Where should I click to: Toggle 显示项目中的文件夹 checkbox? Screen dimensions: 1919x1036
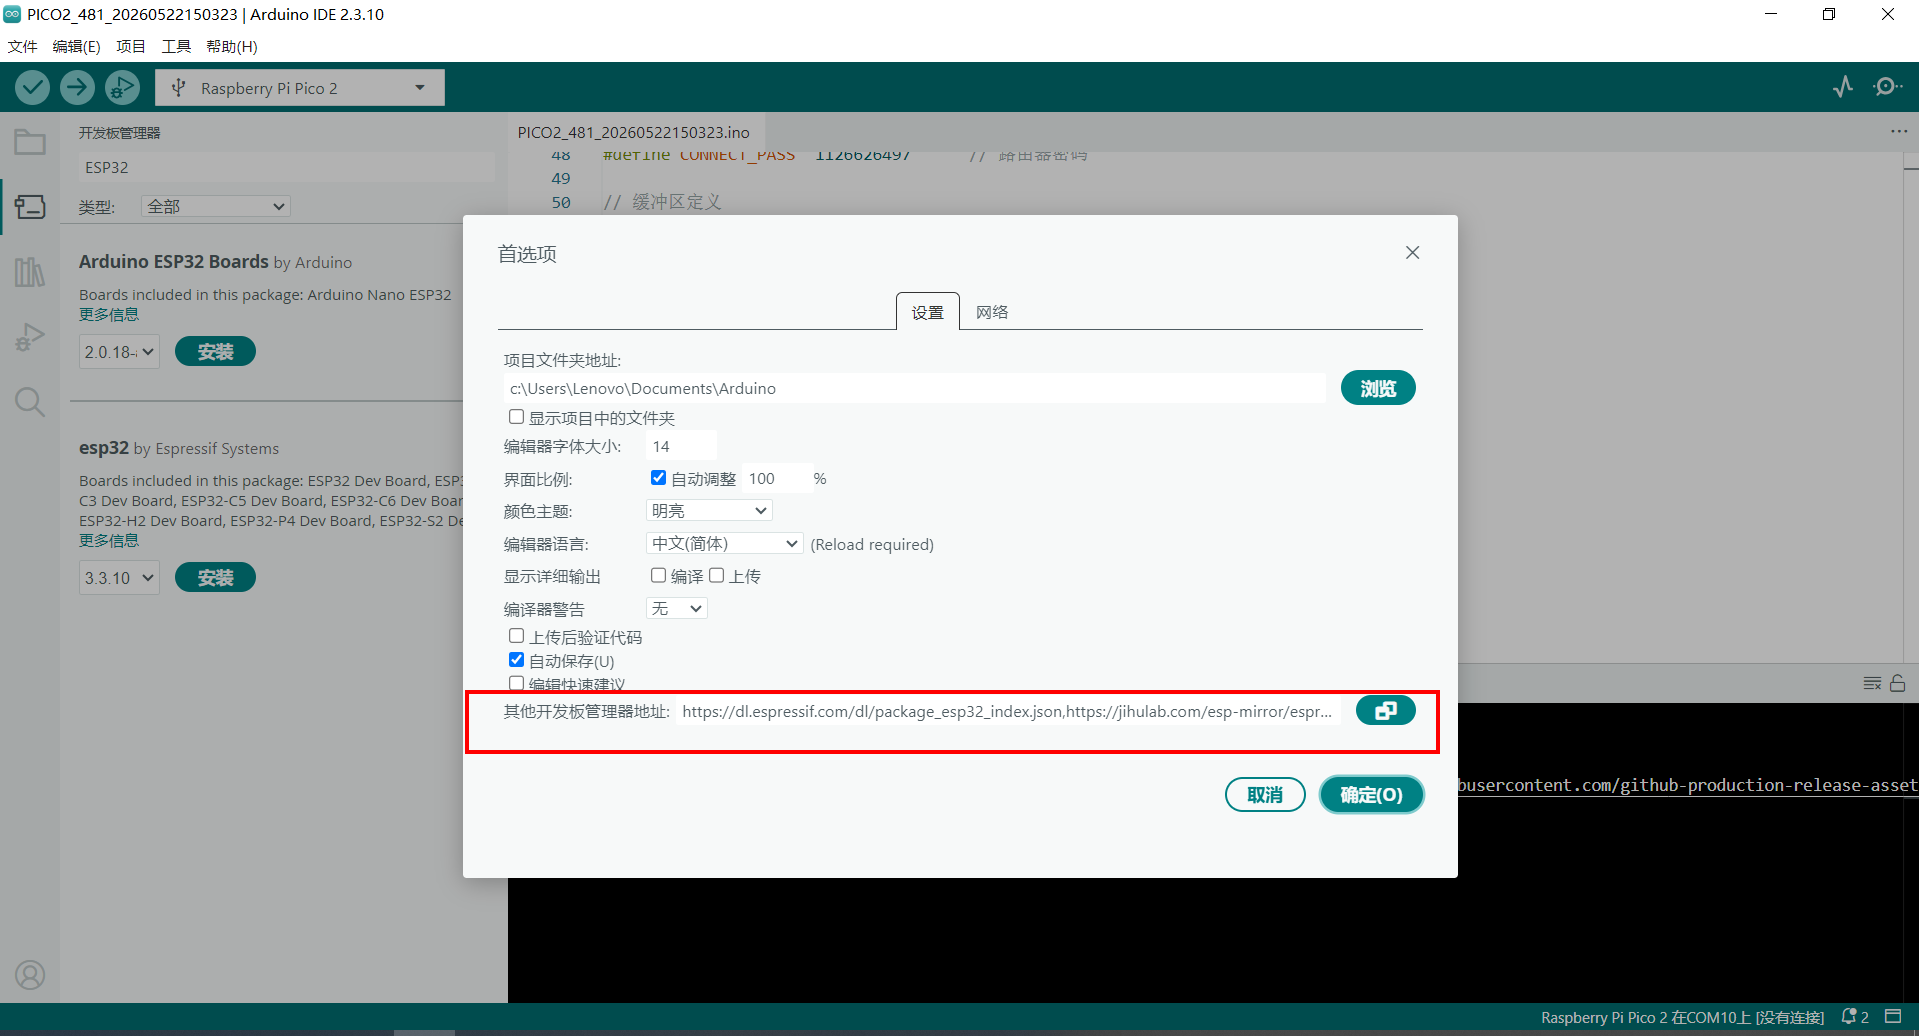point(516,417)
